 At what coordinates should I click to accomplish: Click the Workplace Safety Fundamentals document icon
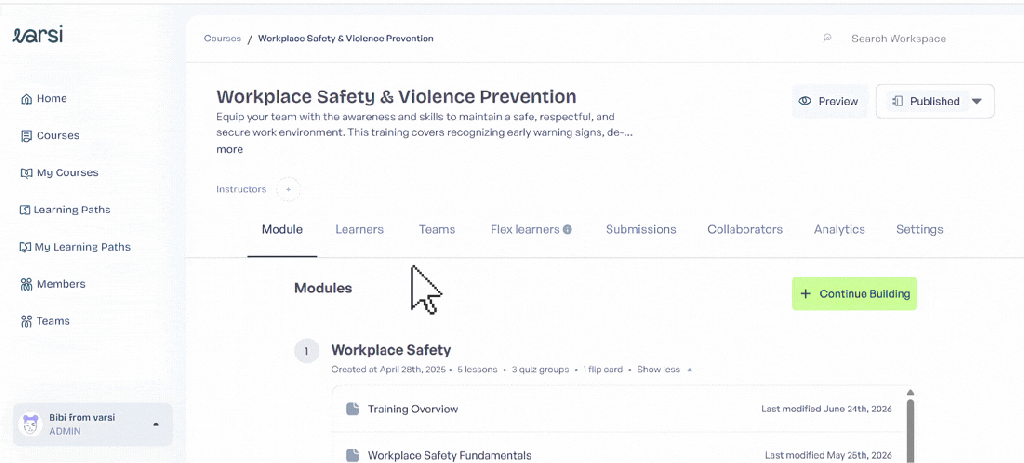coord(353,455)
